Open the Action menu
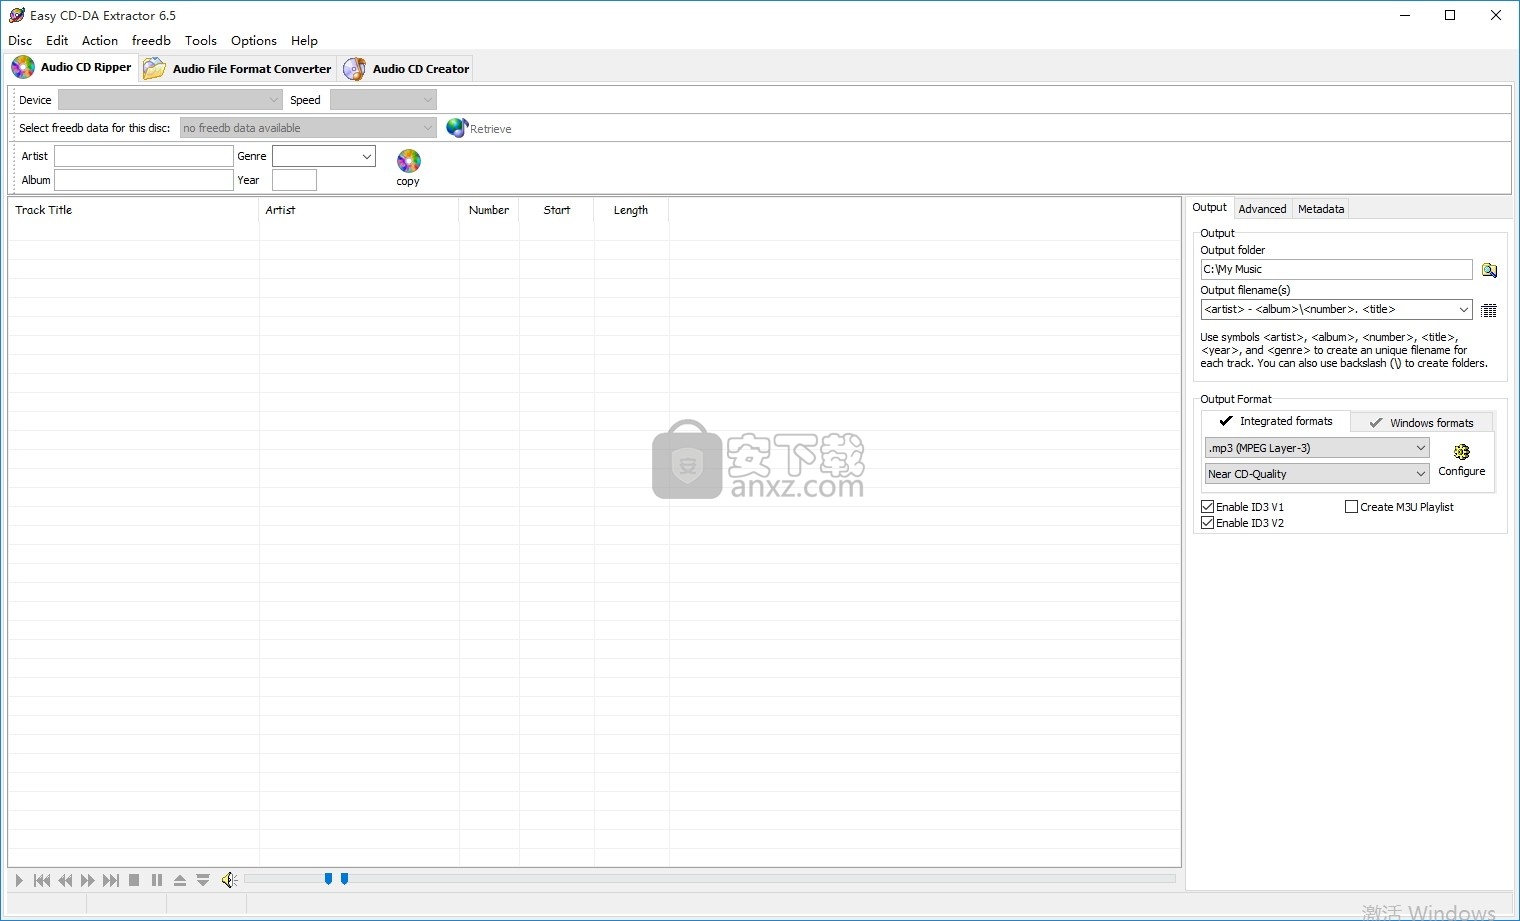The height and width of the screenshot is (921, 1520). click(x=100, y=41)
